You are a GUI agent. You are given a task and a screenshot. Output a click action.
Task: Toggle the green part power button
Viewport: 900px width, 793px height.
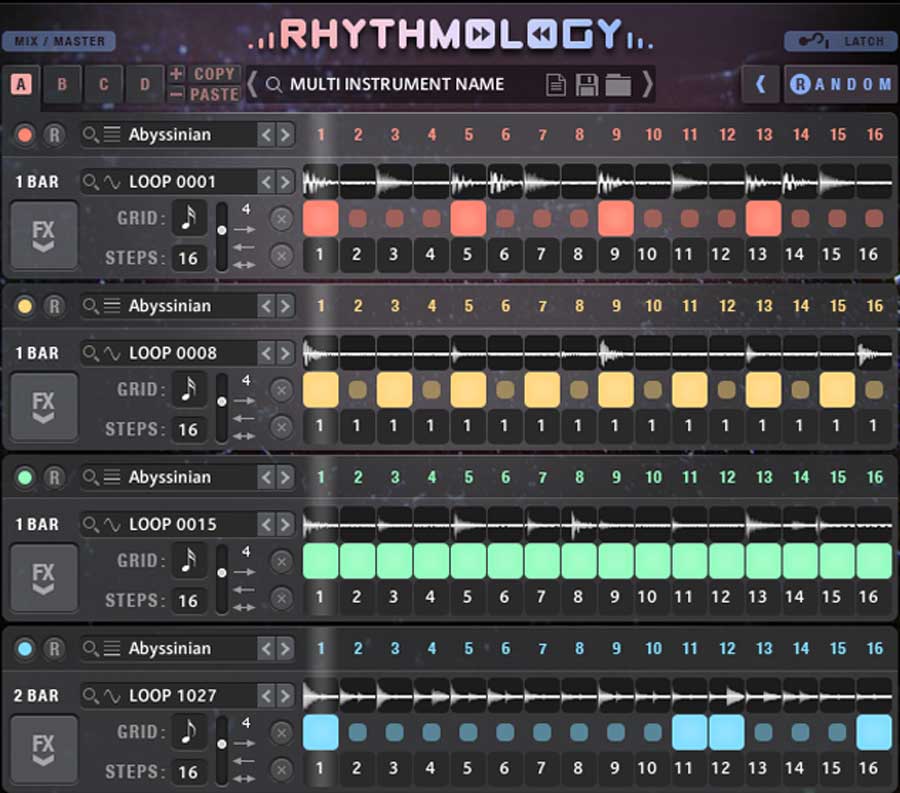[x=25, y=477]
